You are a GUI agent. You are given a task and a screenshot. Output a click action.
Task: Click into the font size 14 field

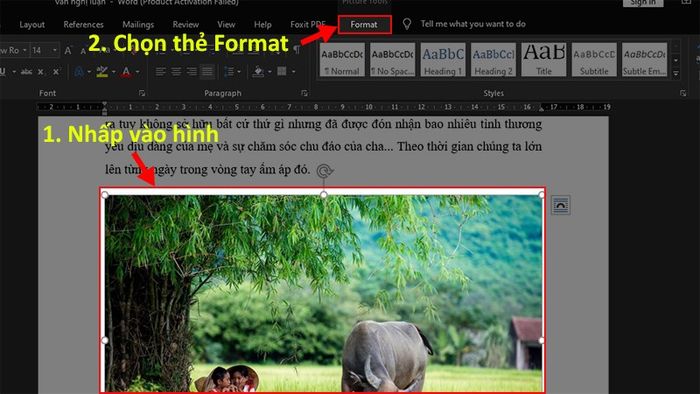pos(40,50)
